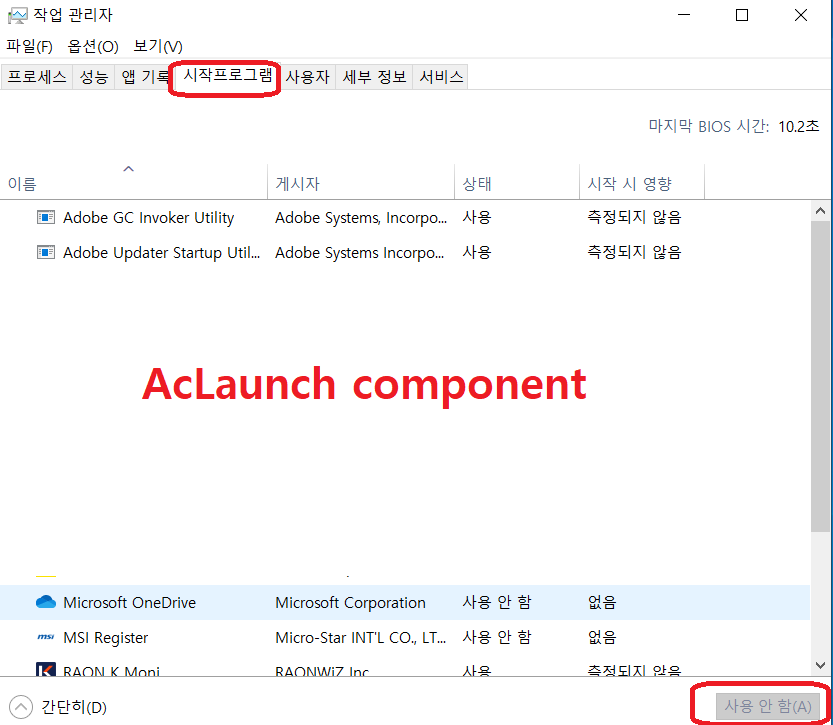The image size is (833, 725).
Task: Maximize the Task Manager window
Action: (x=742, y=15)
